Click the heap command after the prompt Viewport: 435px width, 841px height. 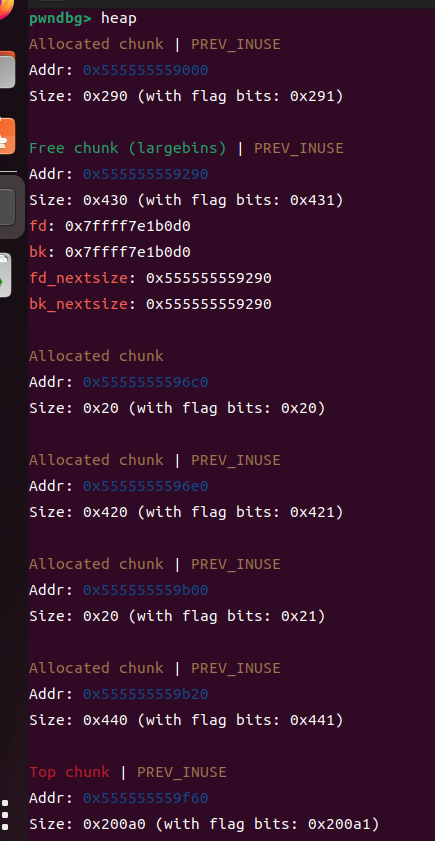[119, 19]
